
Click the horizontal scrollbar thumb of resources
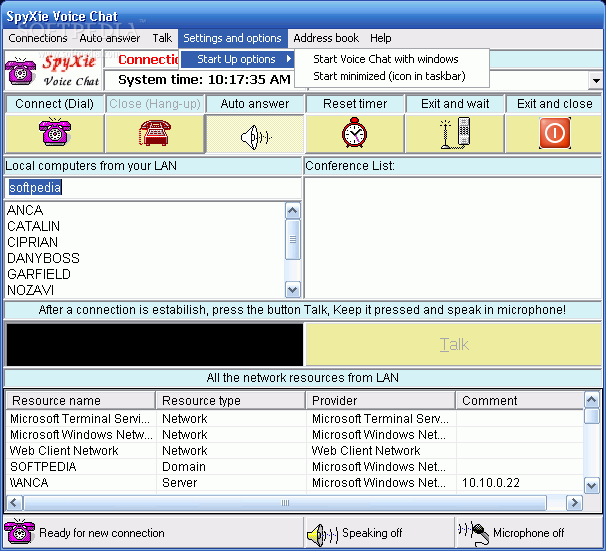click(285, 503)
